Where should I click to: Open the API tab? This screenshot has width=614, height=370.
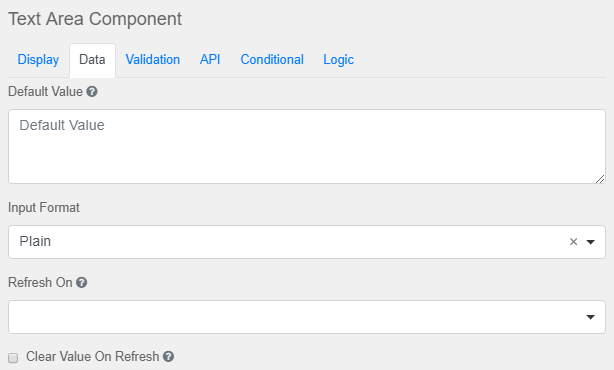pos(210,60)
